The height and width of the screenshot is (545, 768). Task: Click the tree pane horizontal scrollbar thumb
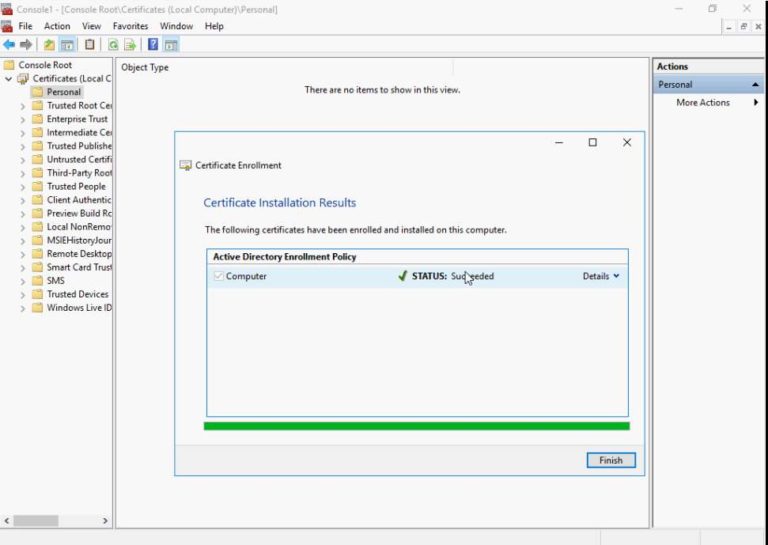pyautogui.click(x=36, y=521)
